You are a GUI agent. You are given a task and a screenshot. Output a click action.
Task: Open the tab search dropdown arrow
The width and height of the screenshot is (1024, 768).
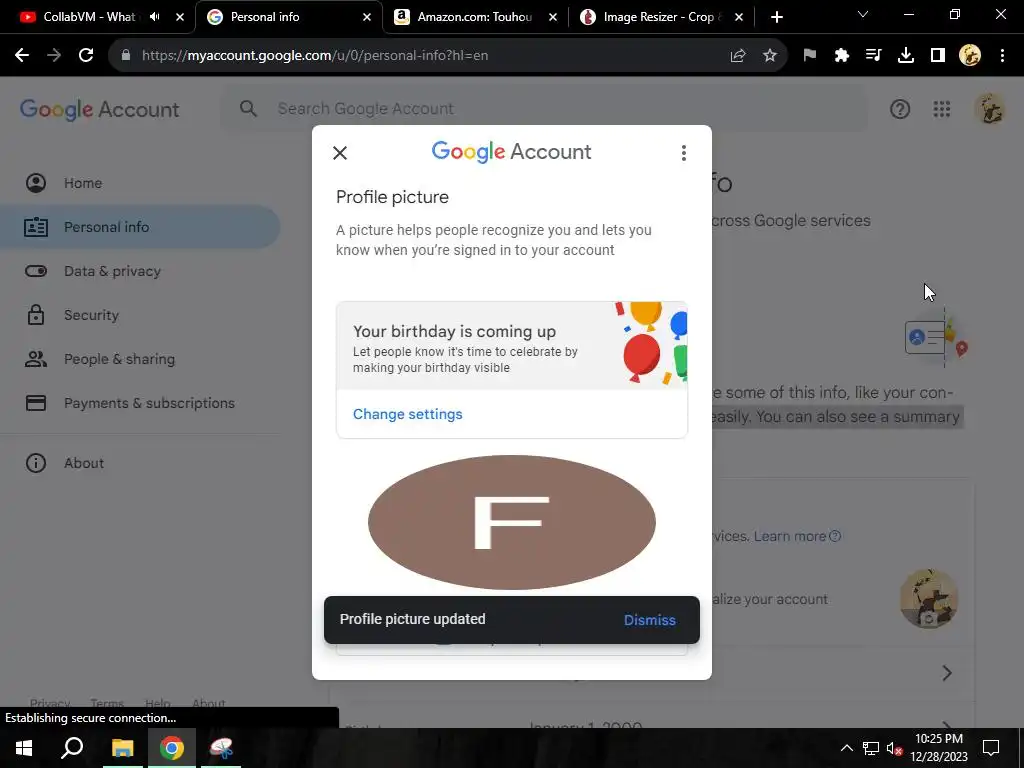click(863, 14)
